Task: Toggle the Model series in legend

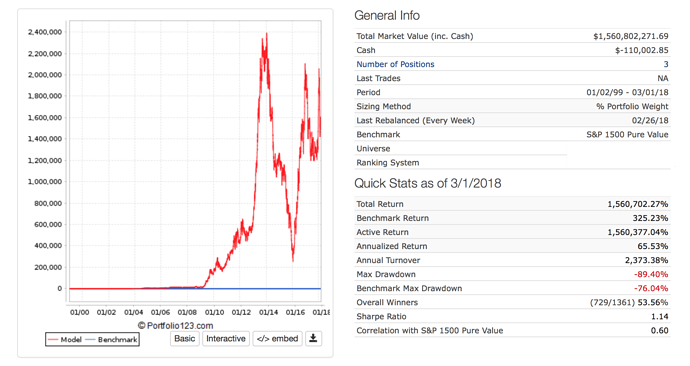Action: coord(65,340)
